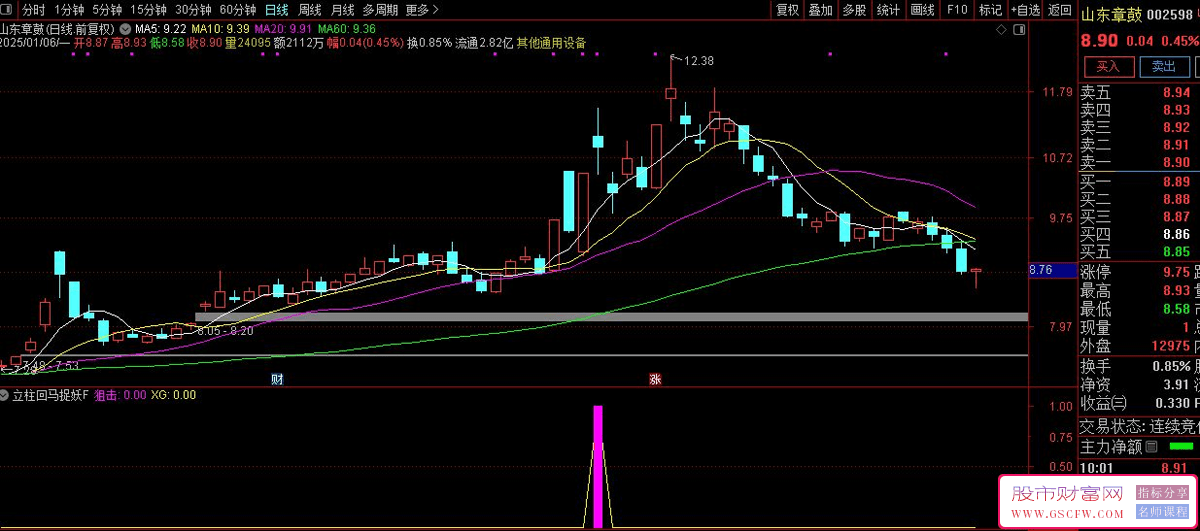Click the 涨 marker icon below the chart
Viewport: 1200px width, 531px height.
[655, 379]
